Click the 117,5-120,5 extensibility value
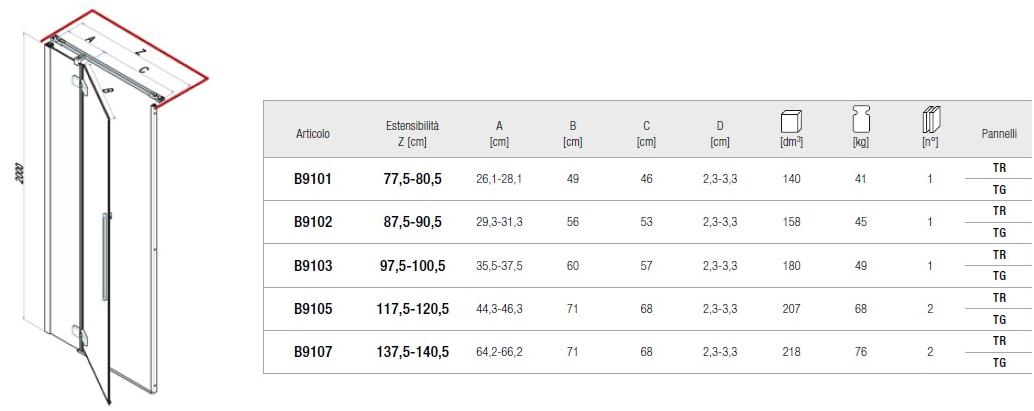Viewport: 1034px width, 411px height. click(x=412, y=309)
